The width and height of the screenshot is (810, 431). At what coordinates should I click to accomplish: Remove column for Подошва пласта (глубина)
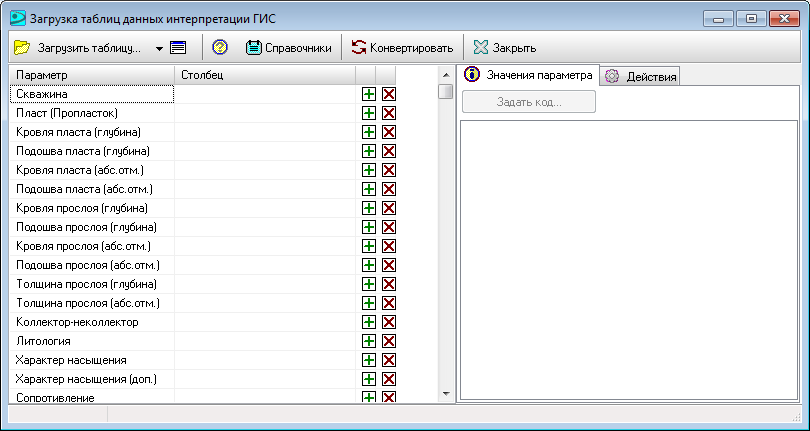click(389, 151)
